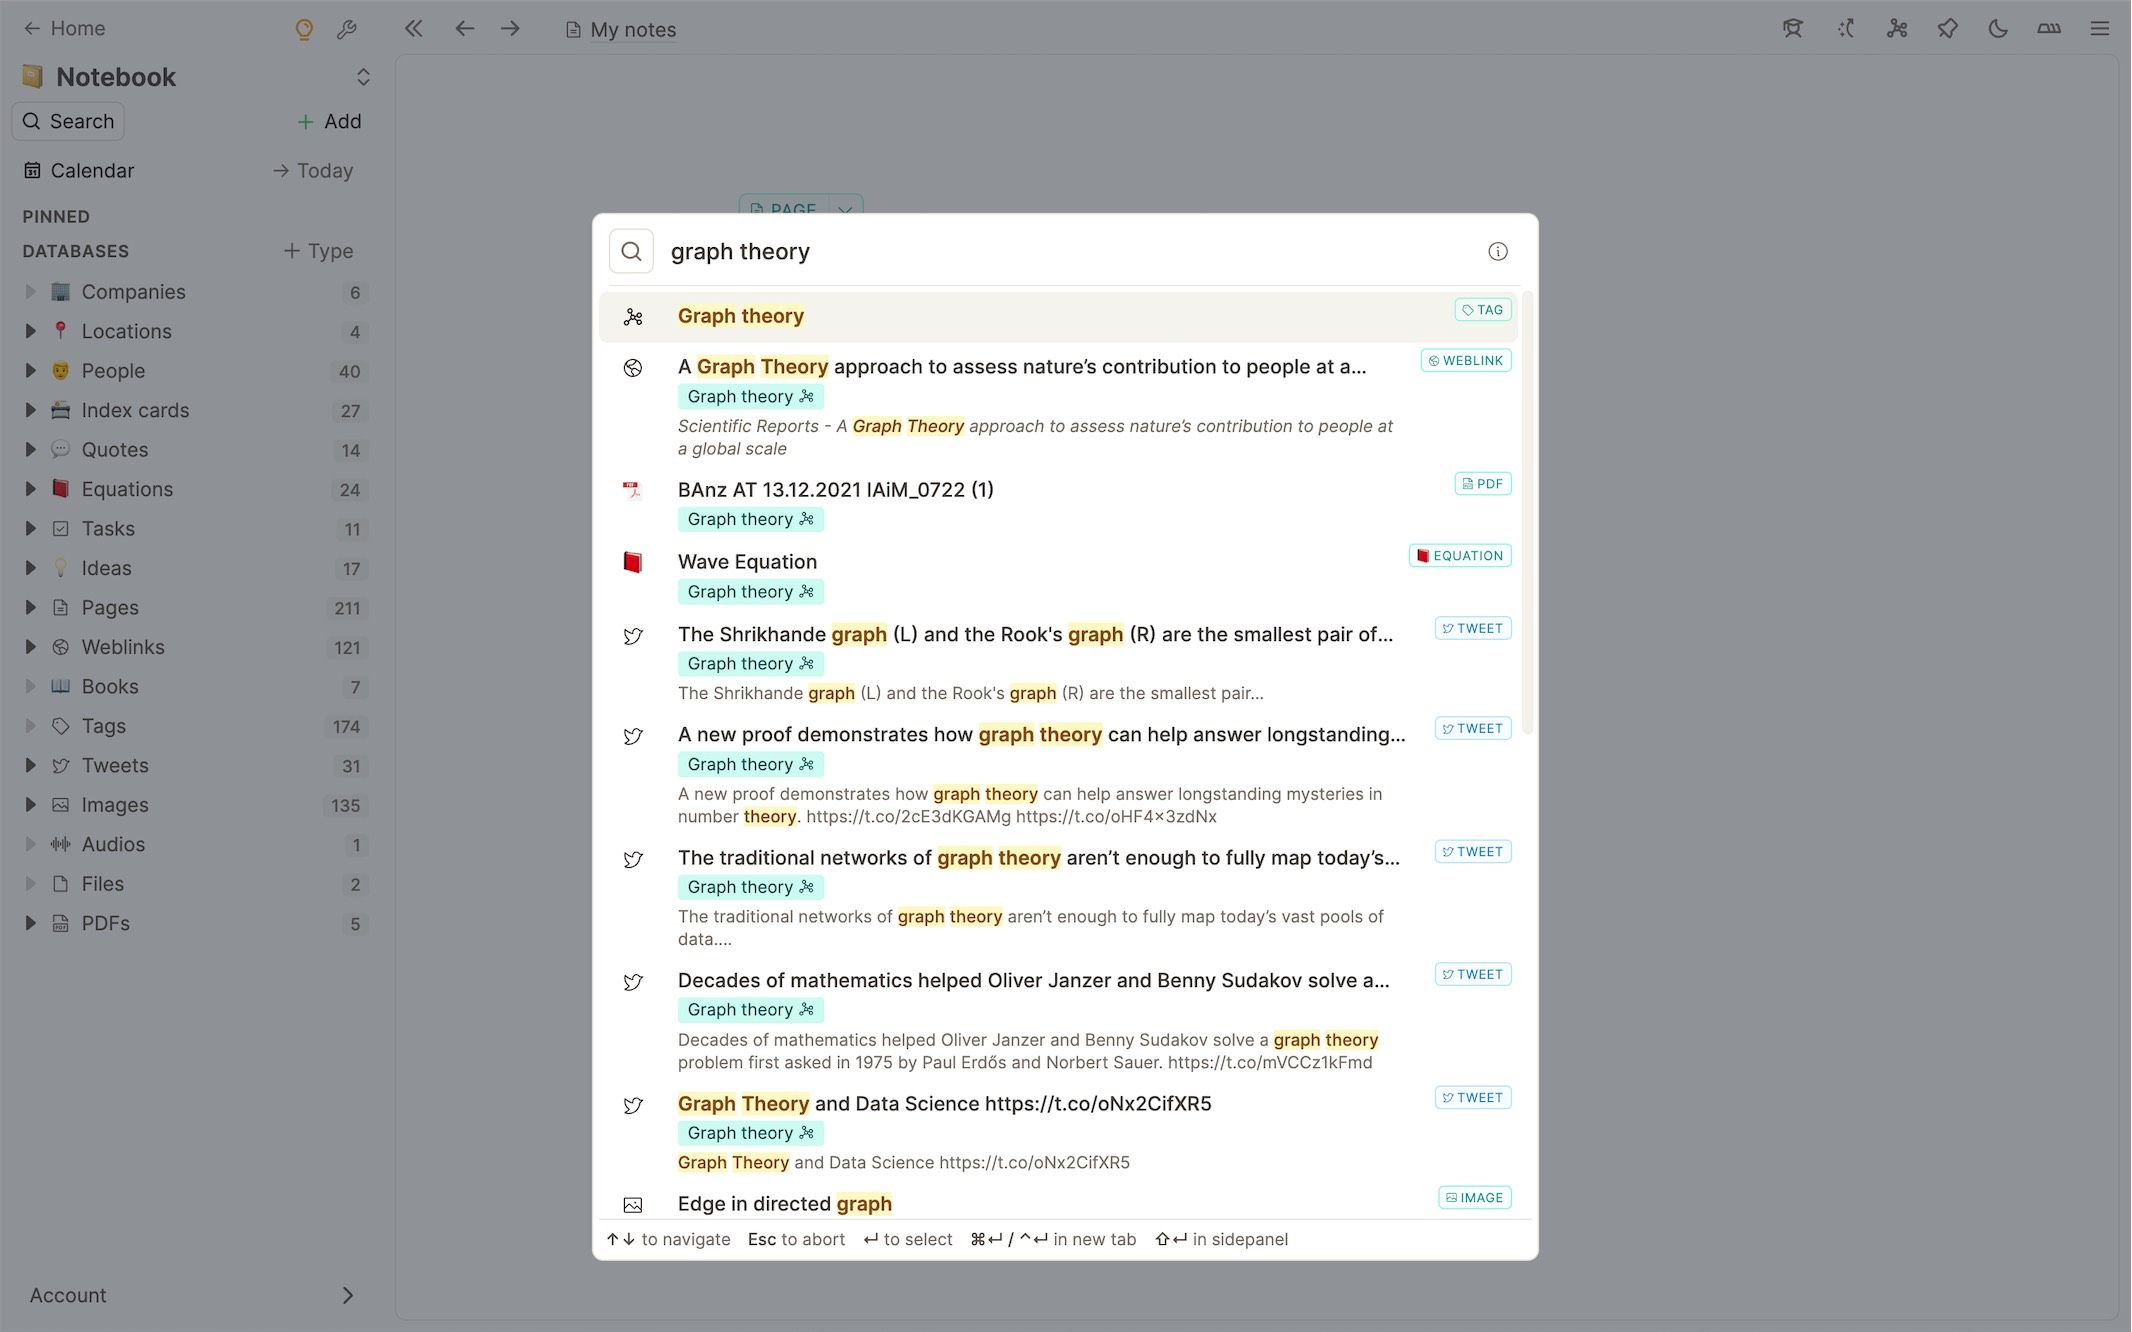Expand the People database tree
The height and width of the screenshot is (1332, 2132).
point(30,371)
